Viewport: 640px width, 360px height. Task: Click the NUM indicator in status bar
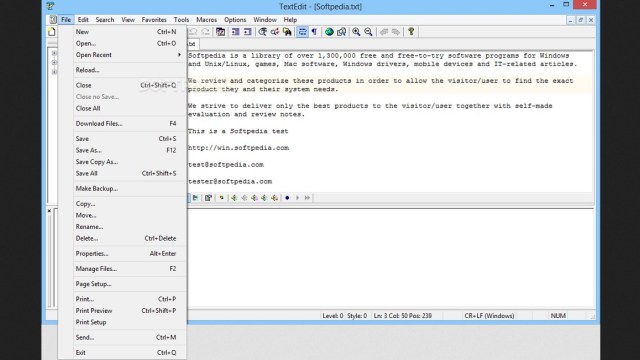(558, 316)
